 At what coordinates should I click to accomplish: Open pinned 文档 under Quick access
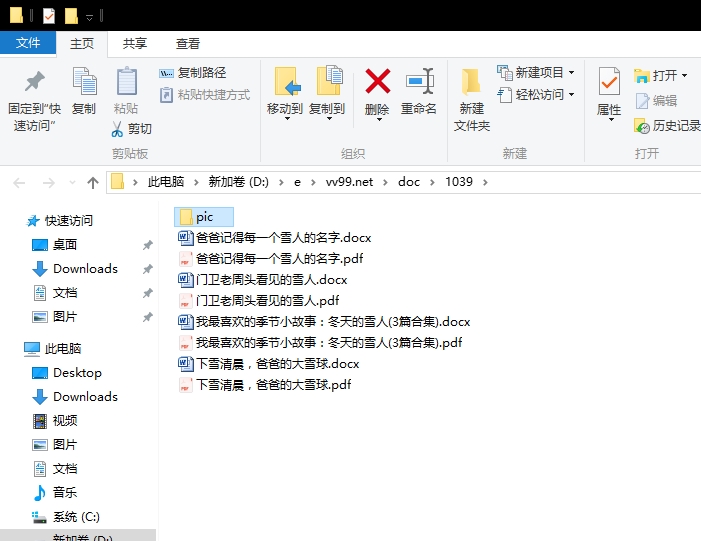55,293
